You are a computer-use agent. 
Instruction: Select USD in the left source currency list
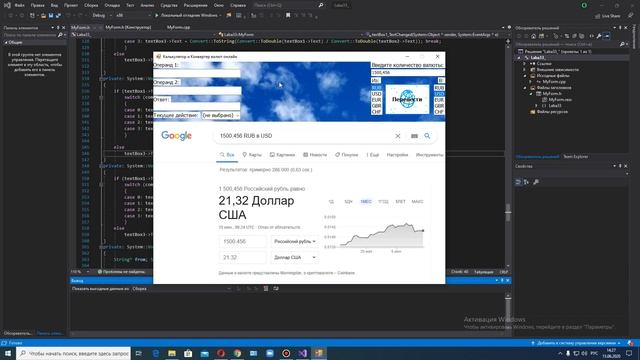376,94
